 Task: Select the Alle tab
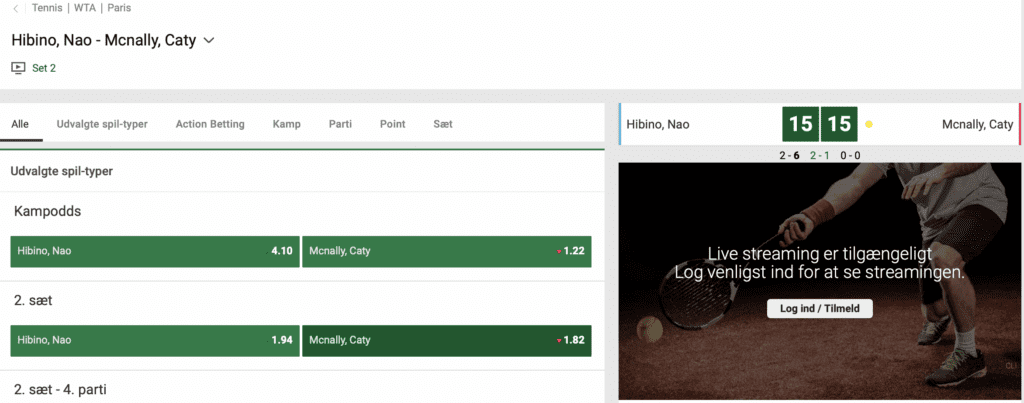(x=20, y=124)
